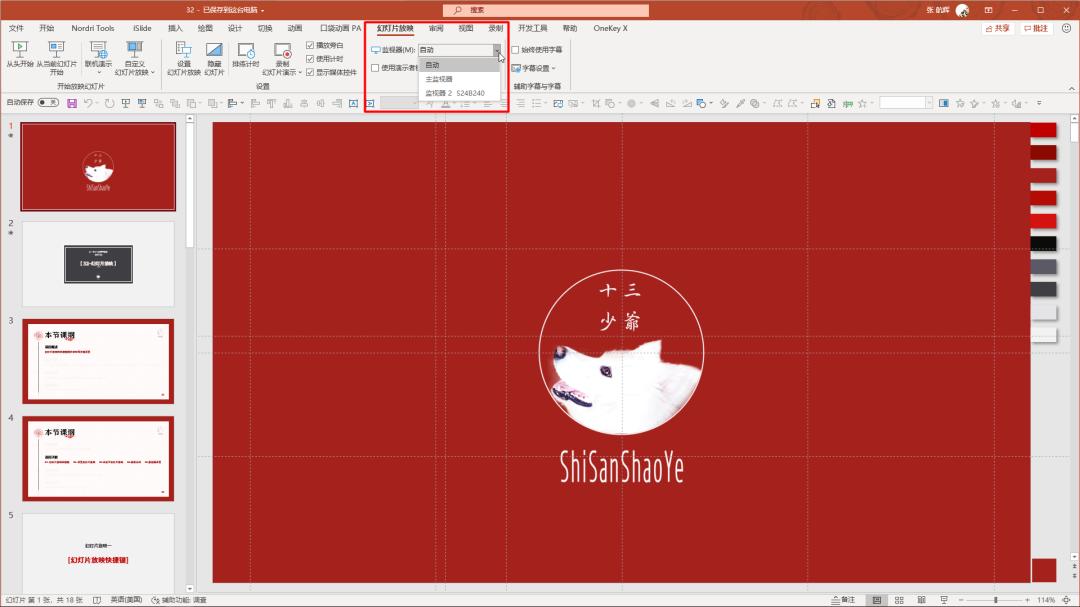Open the 插入 ribbon tab
This screenshot has height=607, width=1080.
point(175,28)
